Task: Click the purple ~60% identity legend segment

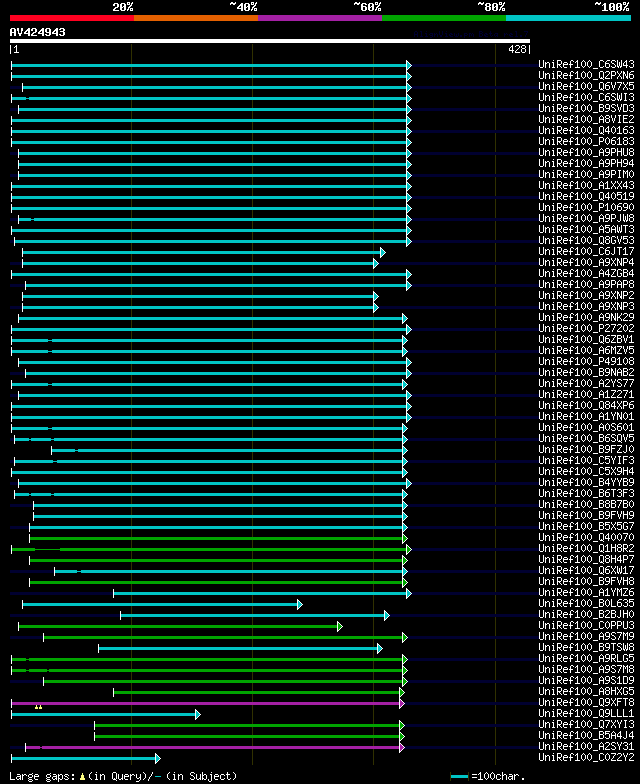Action: click(320, 18)
